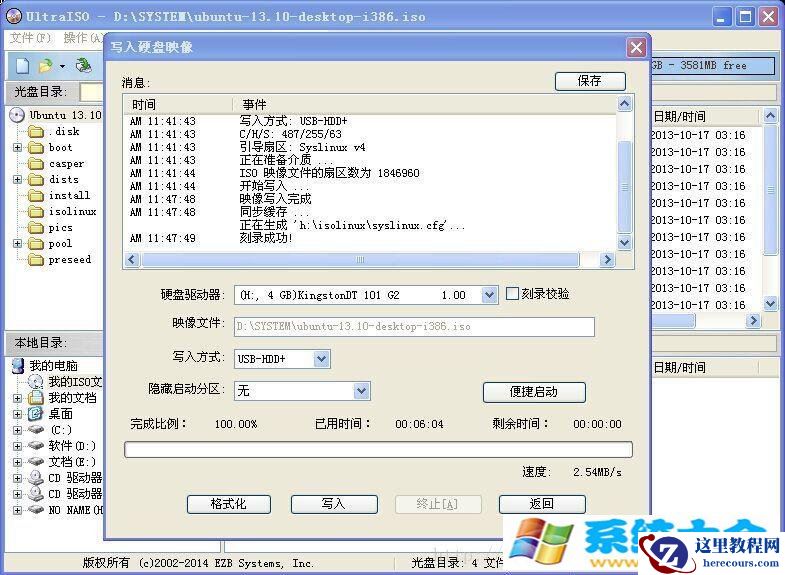Select the Desktop icon in local tree
The image size is (785, 575).
coord(36,414)
